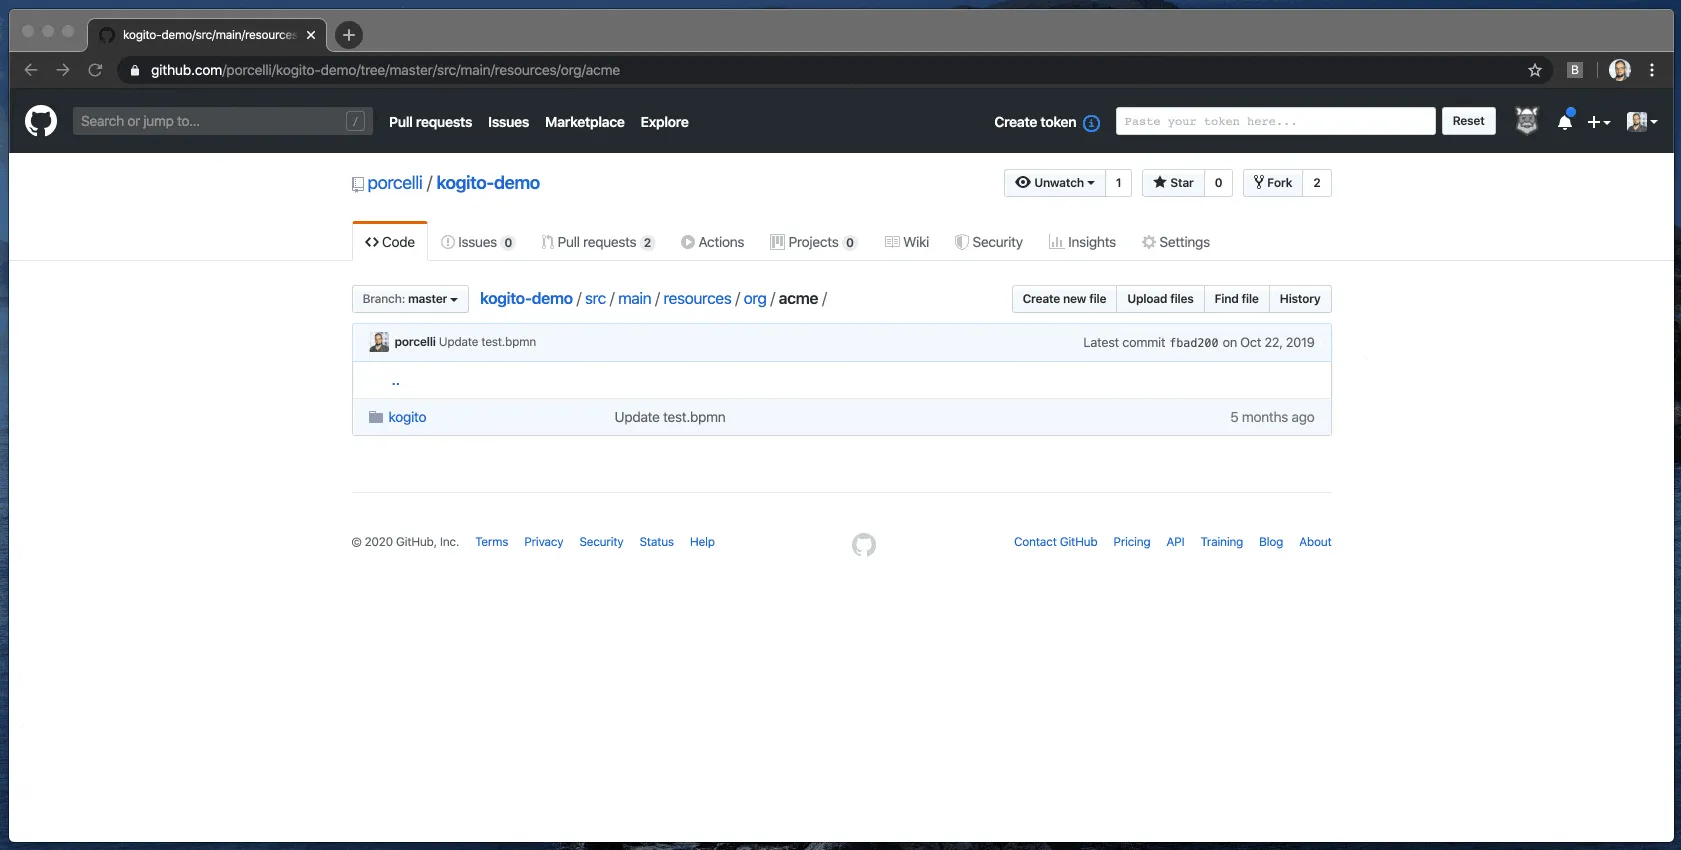Open the notifications bell
Screen dimensions: 1681x850
click(1565, 122)
